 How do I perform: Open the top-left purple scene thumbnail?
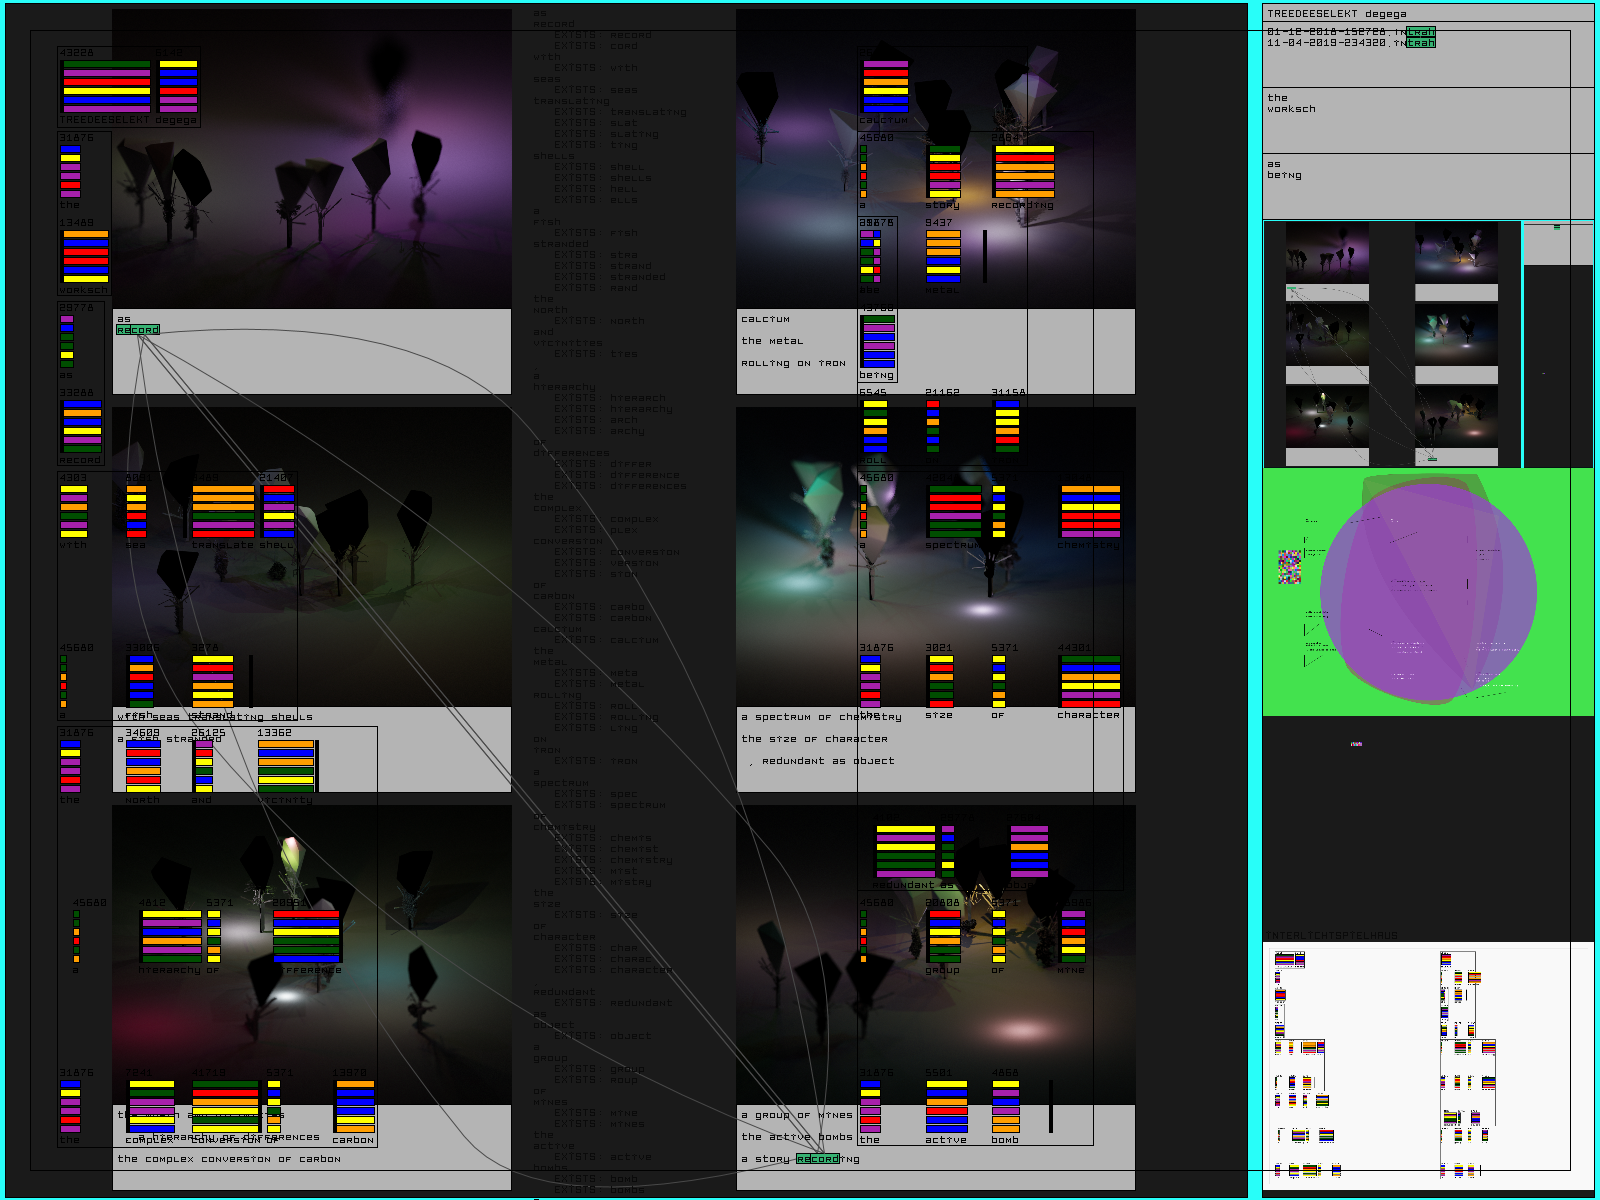(1326, 254)
